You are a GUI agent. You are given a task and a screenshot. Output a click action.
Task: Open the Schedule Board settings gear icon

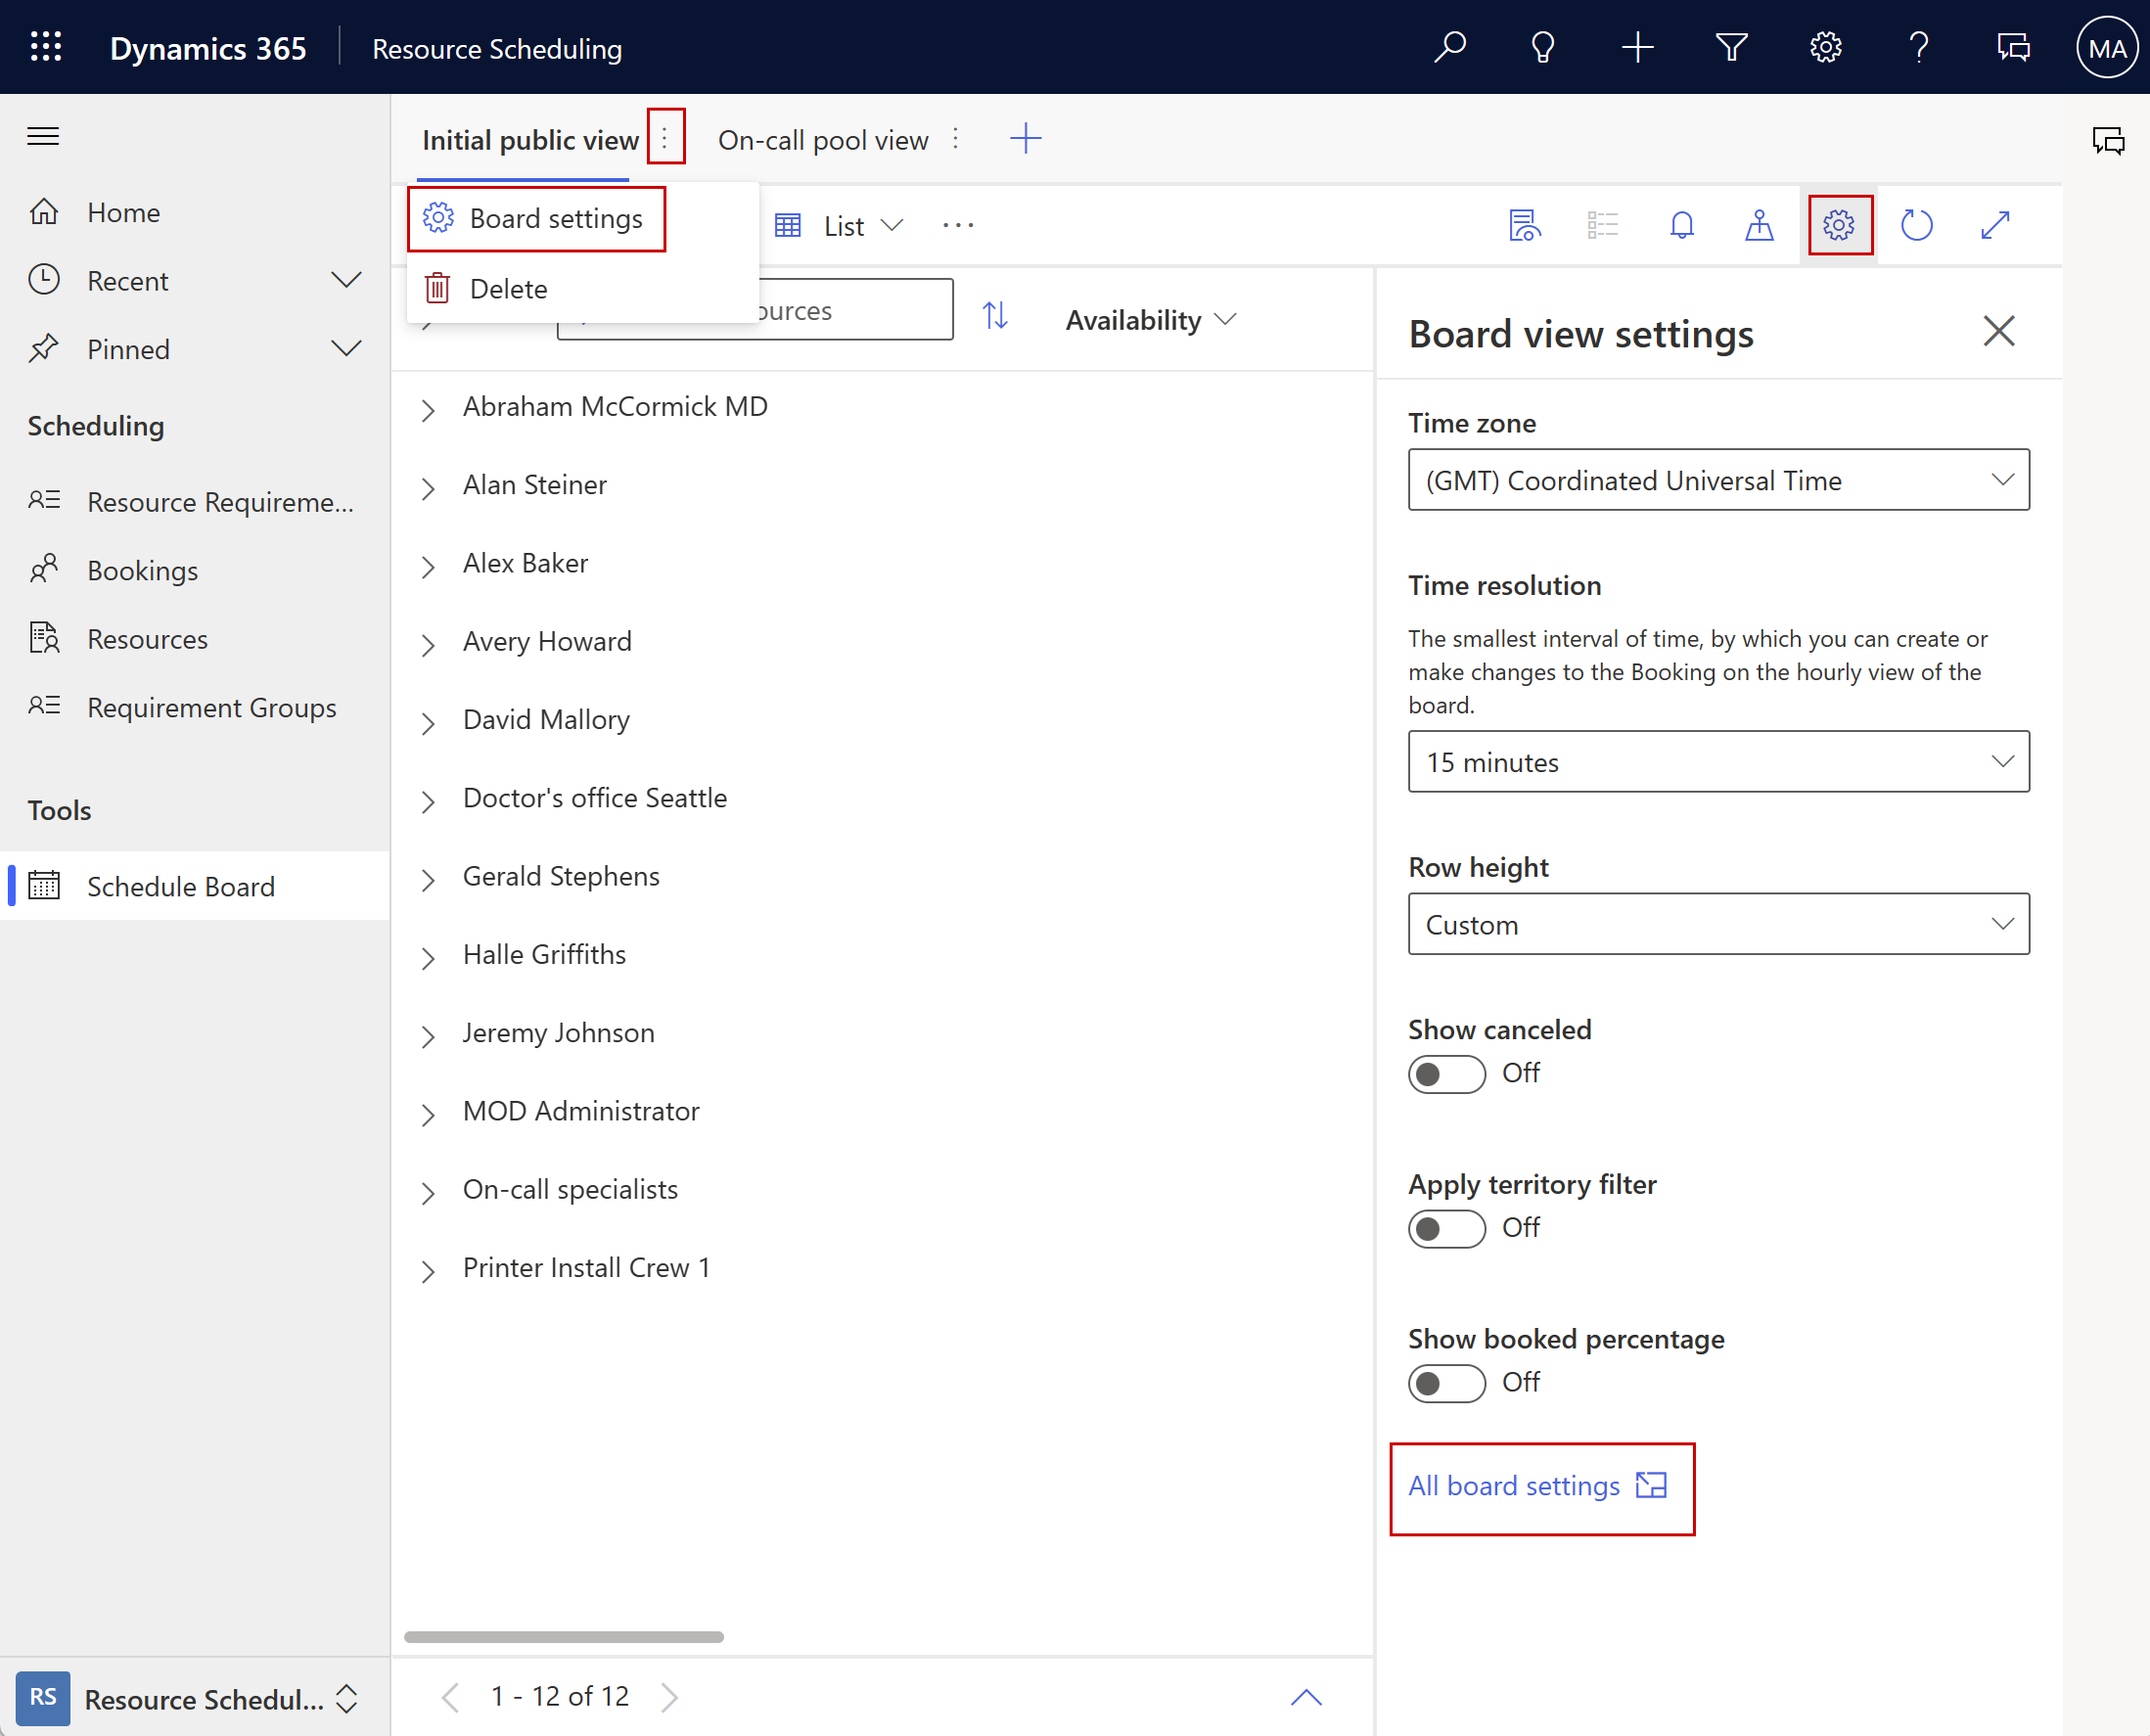coord(1838,223)
